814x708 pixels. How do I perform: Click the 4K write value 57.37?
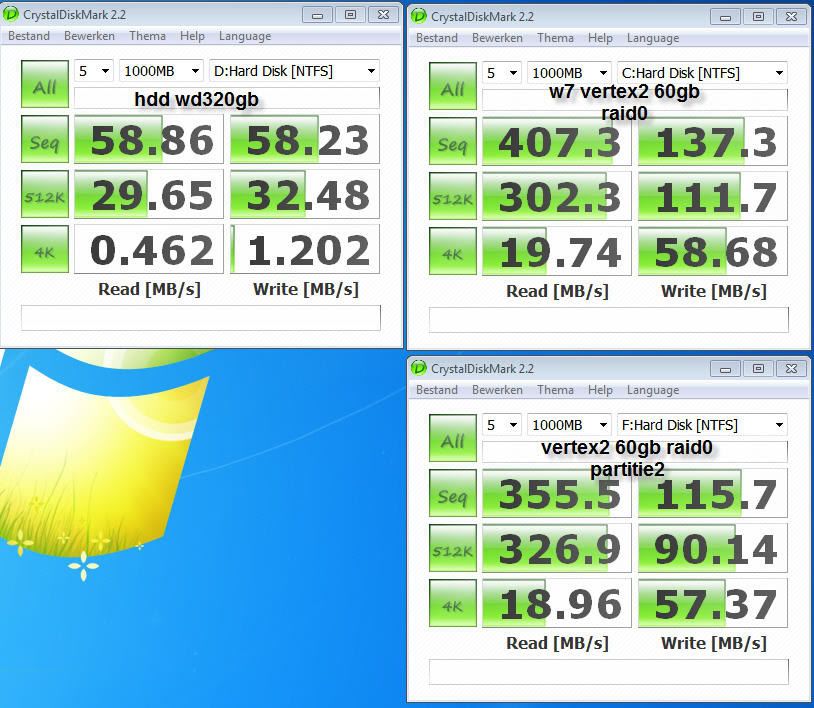click(x=713, y=603)
